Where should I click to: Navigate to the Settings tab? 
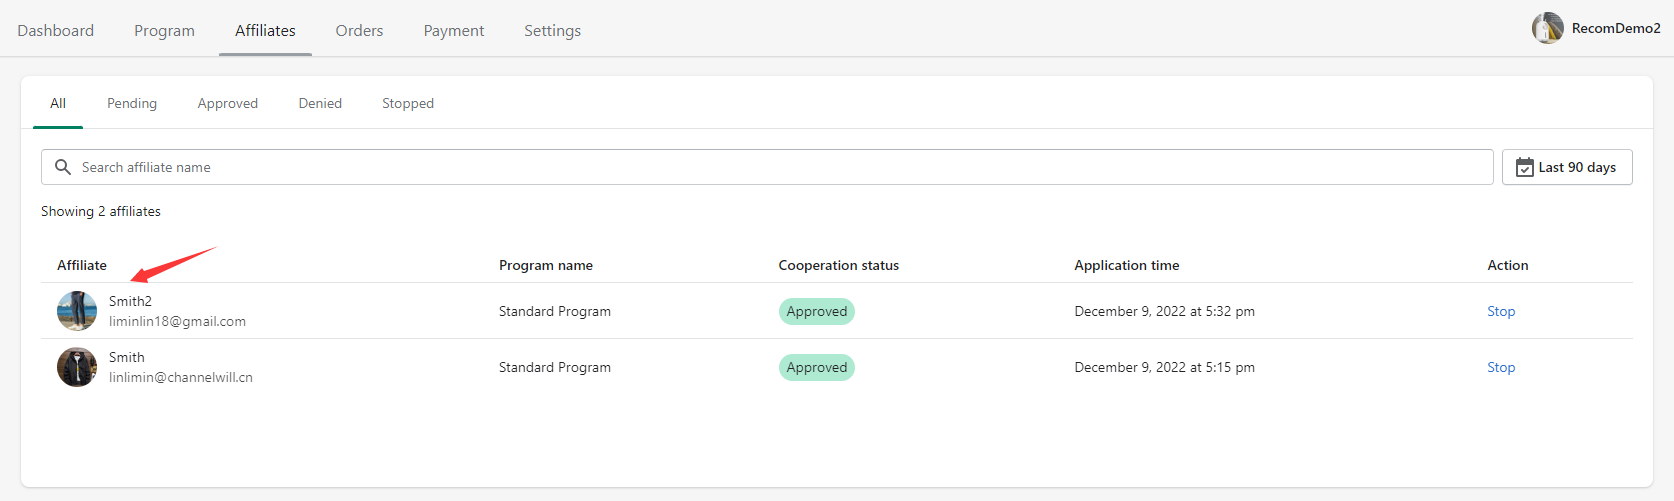click(x=552, y=31)
